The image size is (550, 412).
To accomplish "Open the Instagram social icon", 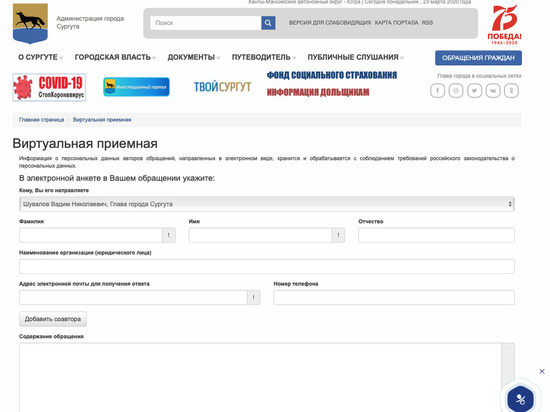I will [x=456, y=91].
